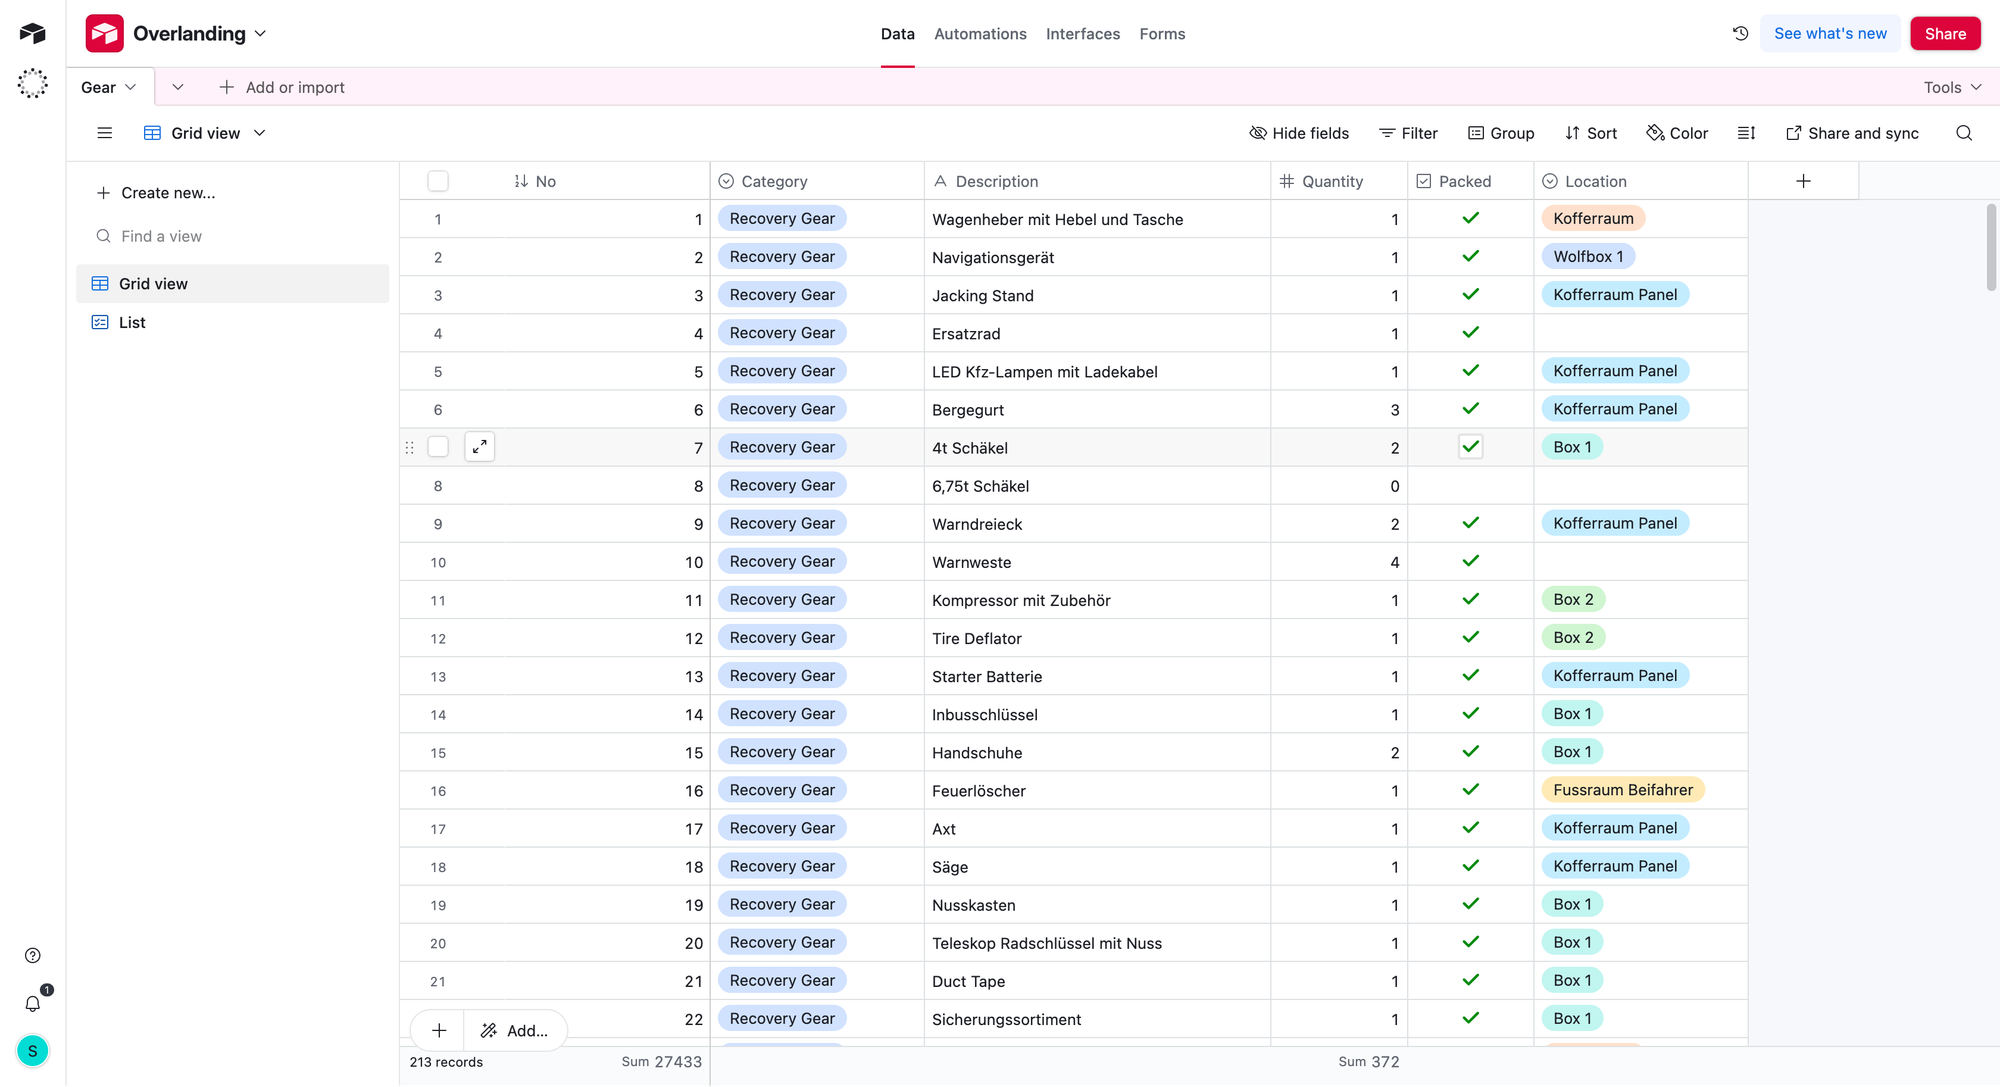Open the Color options for records
Screen dimensions: 2000x1087
coord(1677,132)
